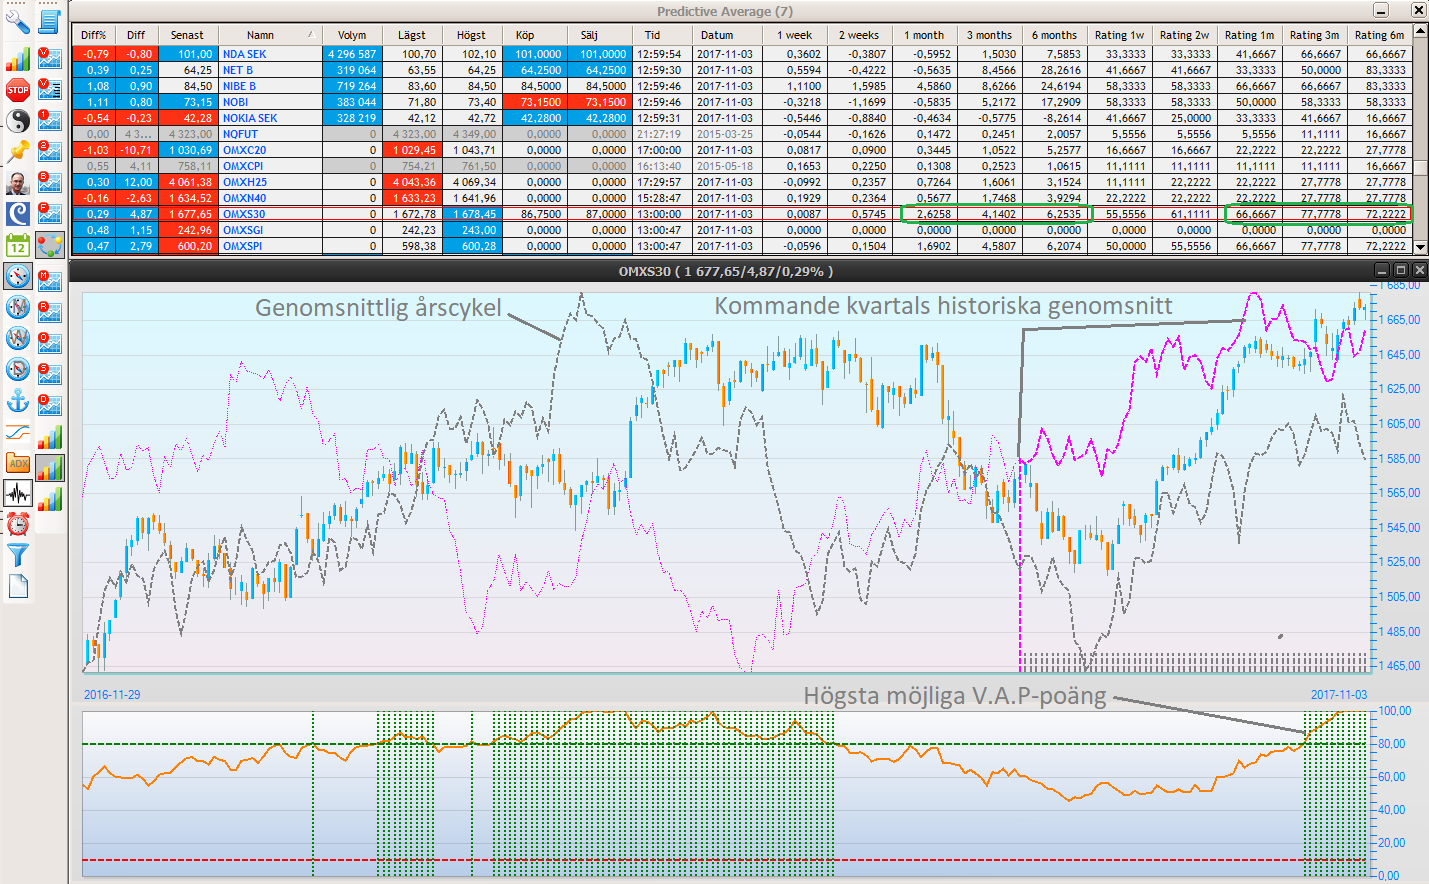Open the green calendar icon

click(18, 245)
